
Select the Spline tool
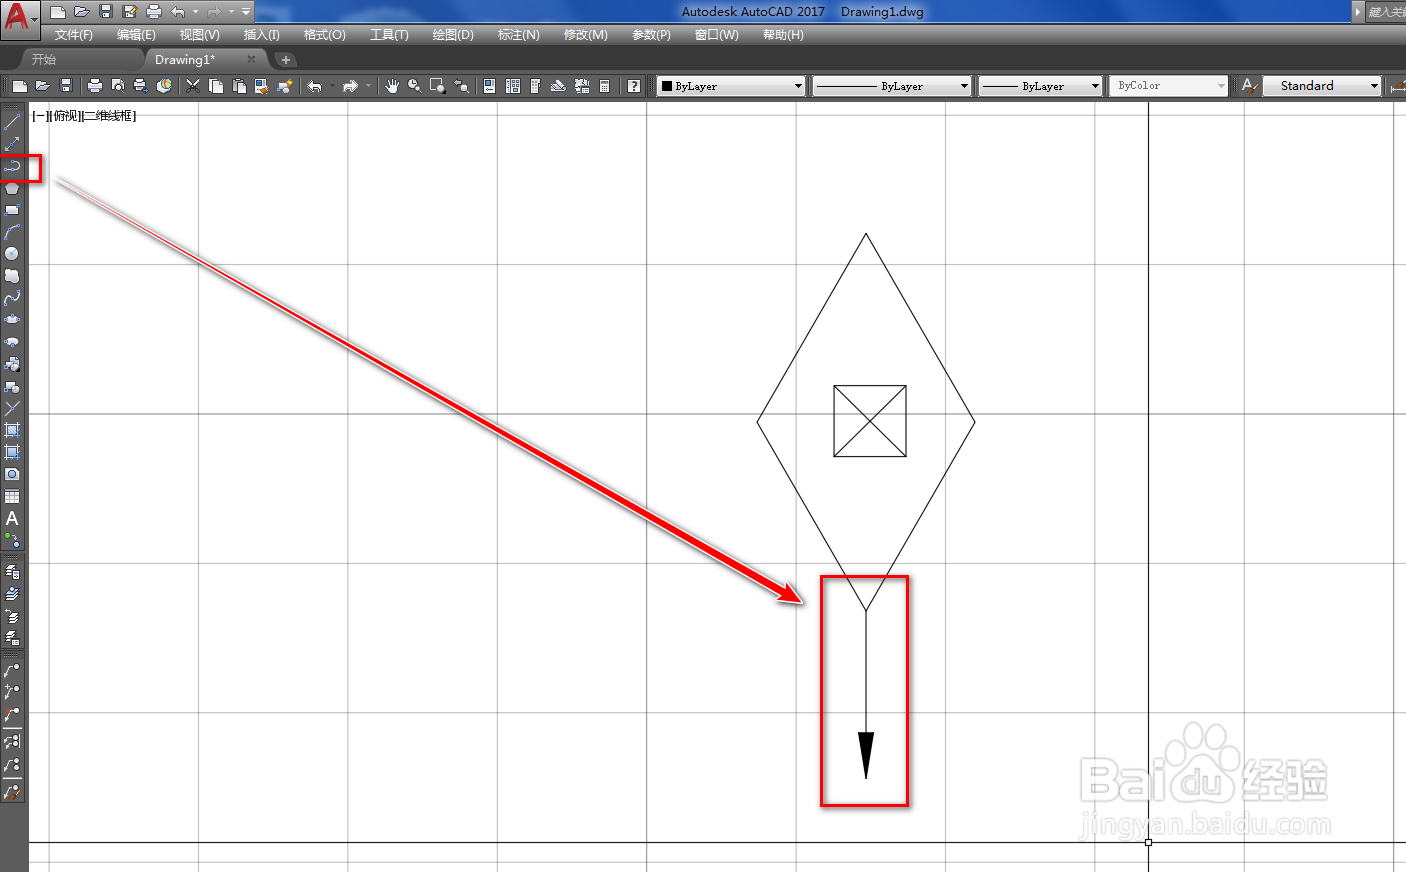pos(12,298)
